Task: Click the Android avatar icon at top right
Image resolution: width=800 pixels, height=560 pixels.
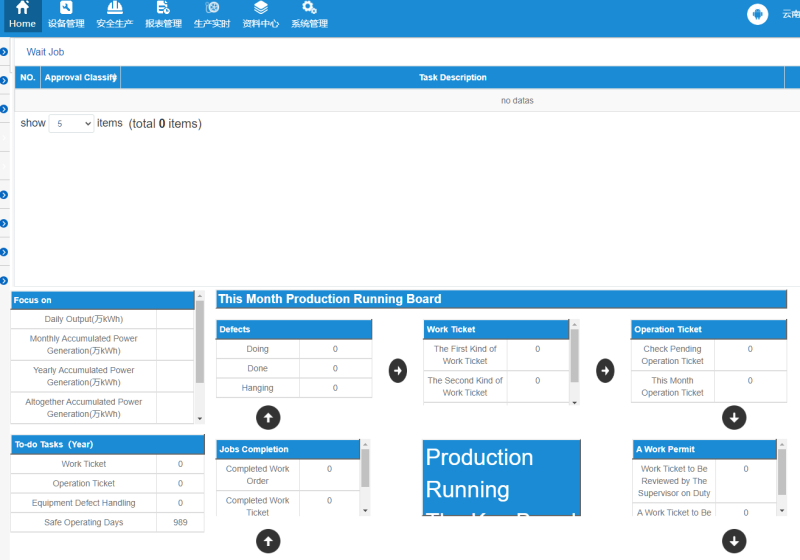Action: point(757,14)
